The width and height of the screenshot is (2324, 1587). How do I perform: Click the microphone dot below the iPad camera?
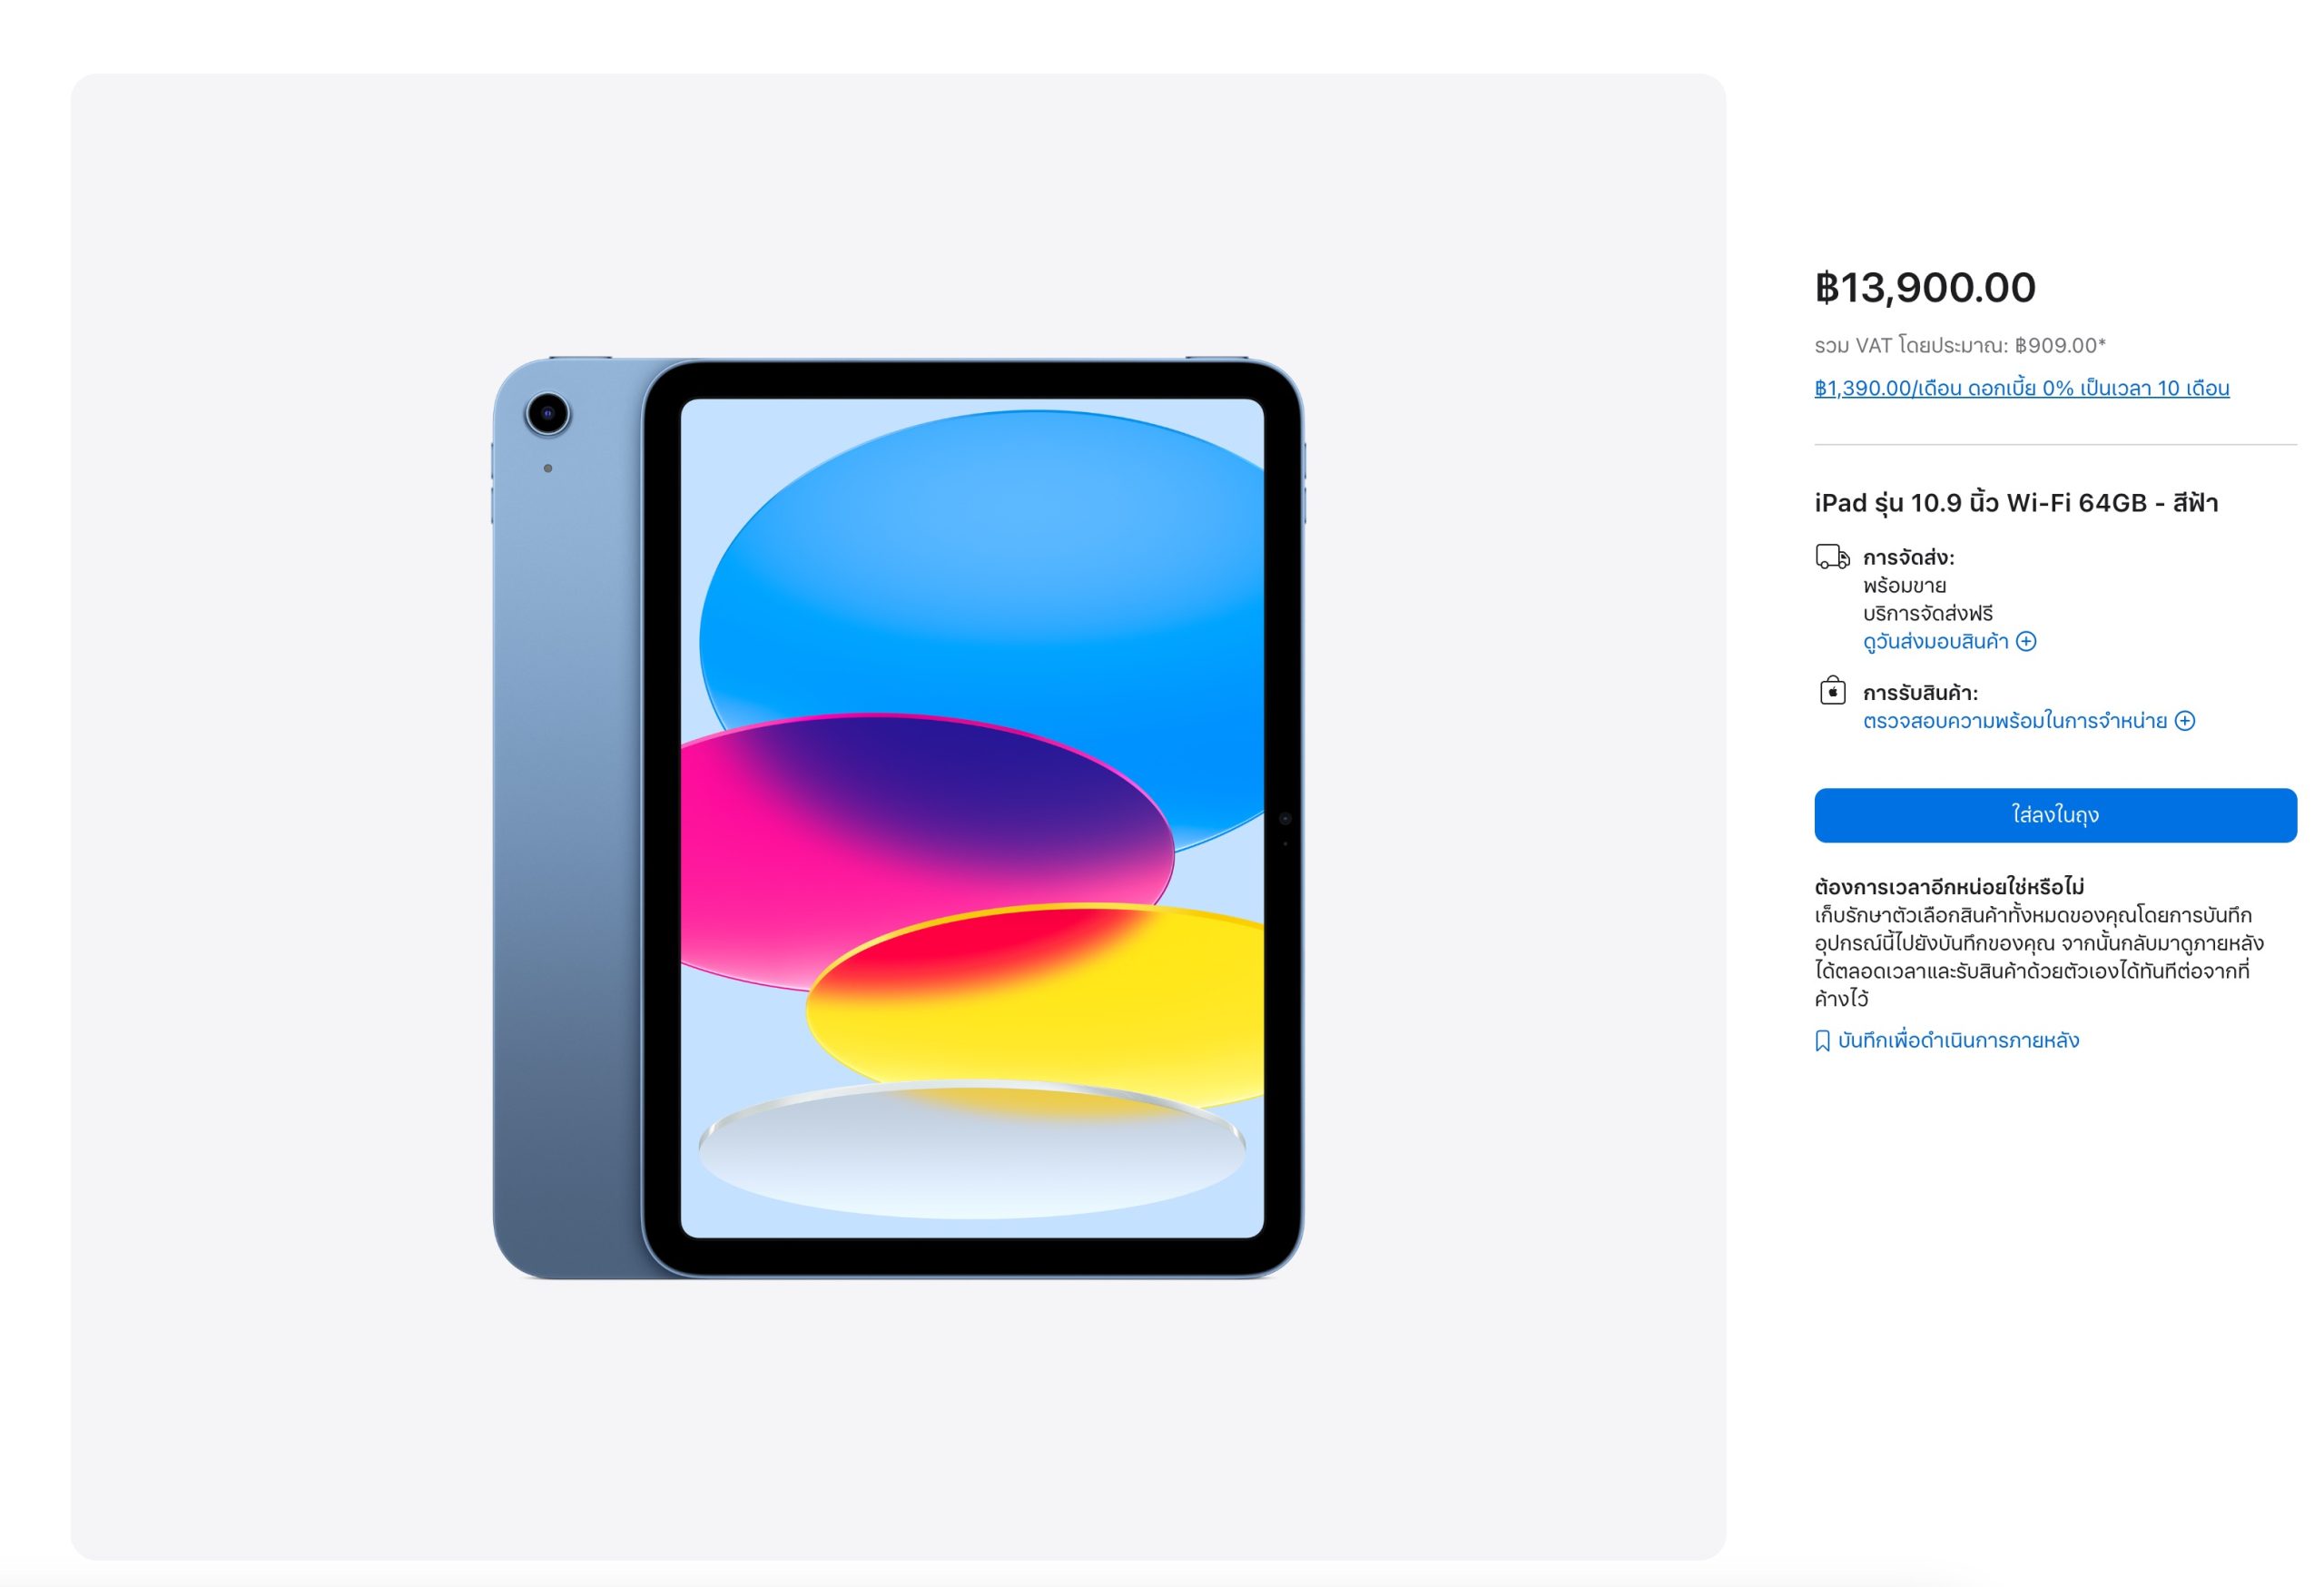click(x=548, y=468)
